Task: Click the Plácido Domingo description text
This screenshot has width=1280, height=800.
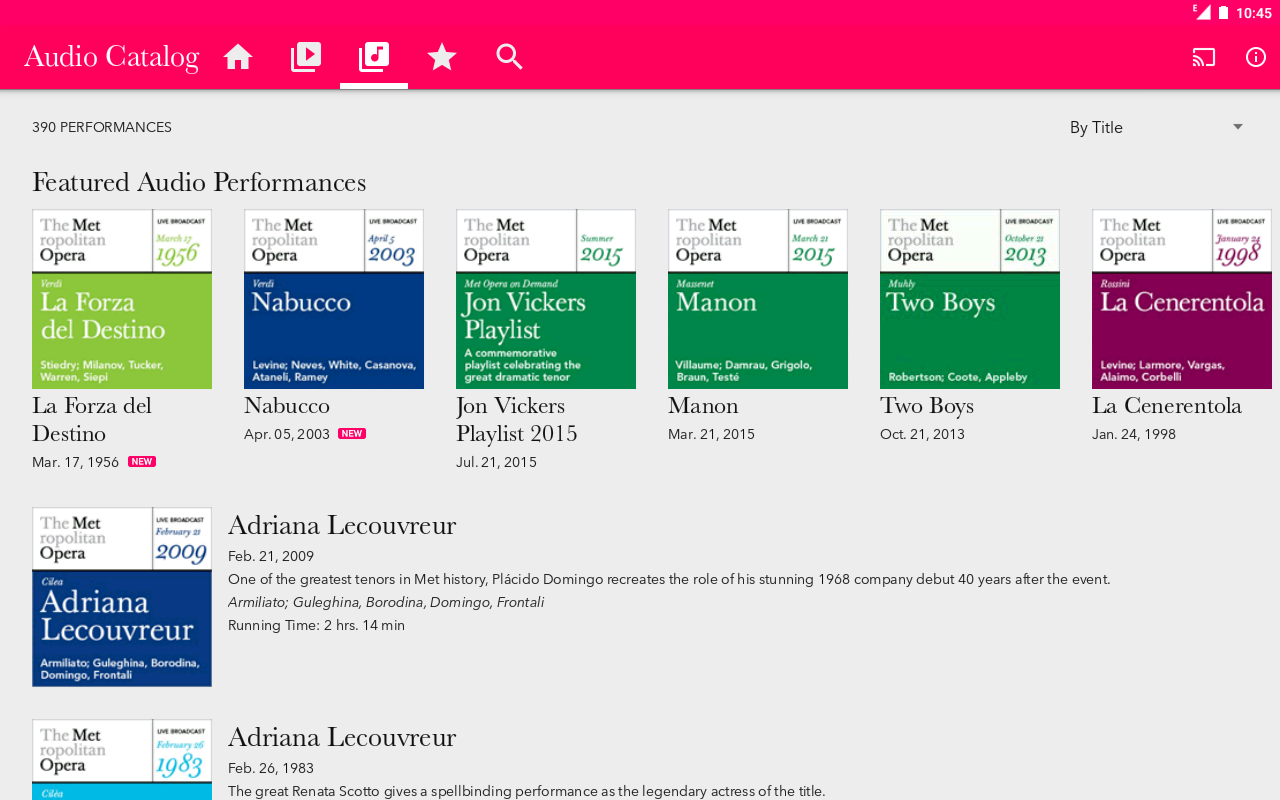Action: (x=669, y=579)
